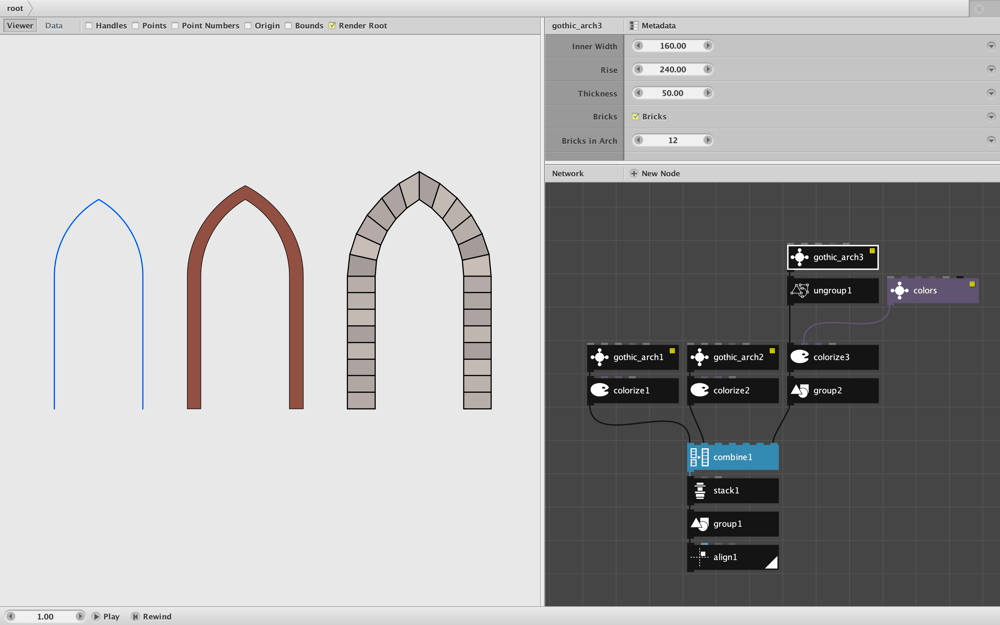The height and width of the screenshot is (625, 1000).
Task: Toggle the Handles checkbox
Action: [x=89, y=26]
